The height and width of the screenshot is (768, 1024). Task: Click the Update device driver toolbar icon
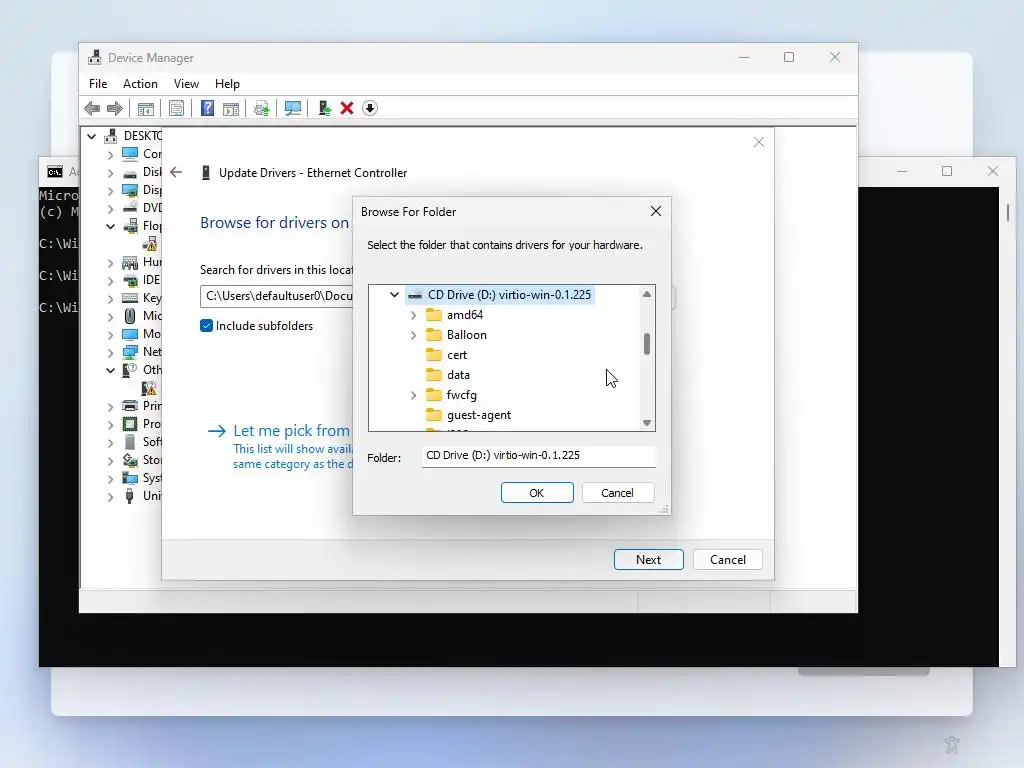point(261,108)
